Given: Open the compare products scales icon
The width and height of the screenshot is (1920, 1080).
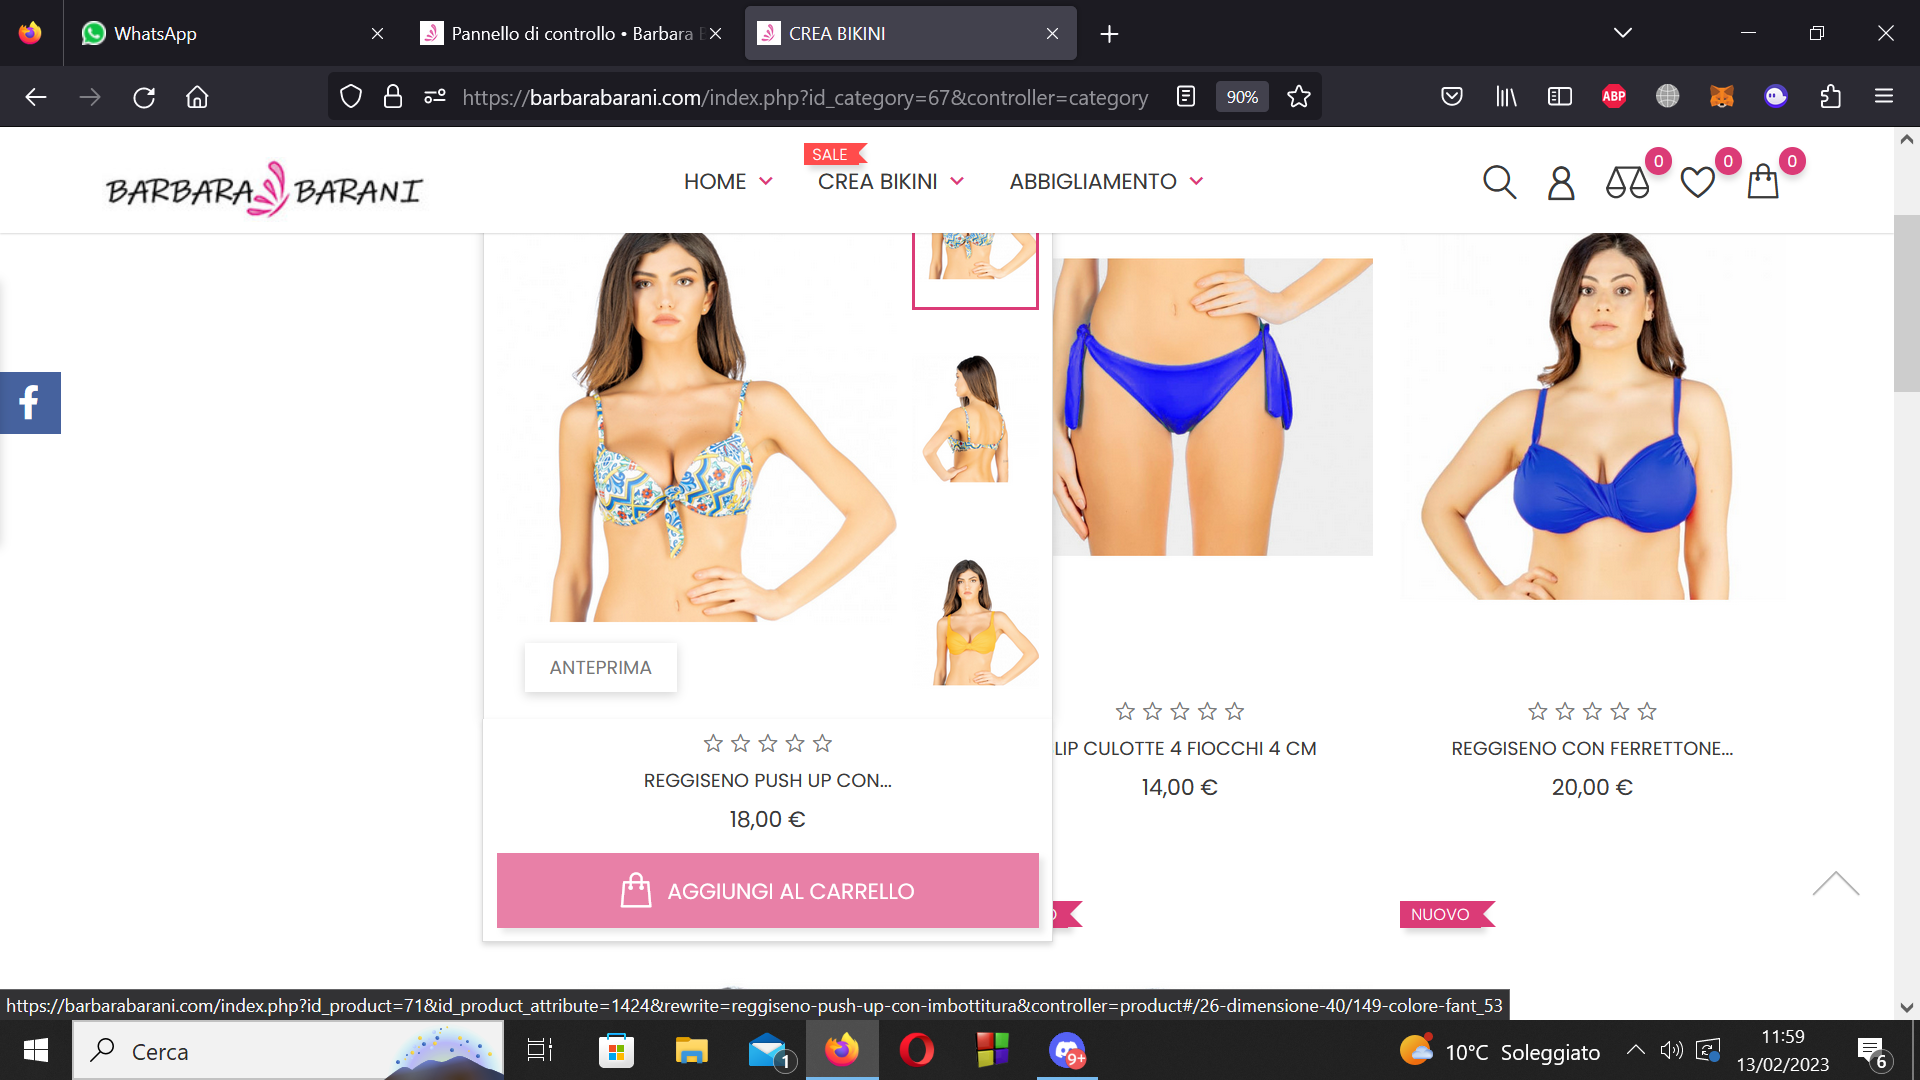Looking at the screenshot, I should [1627, 183].
